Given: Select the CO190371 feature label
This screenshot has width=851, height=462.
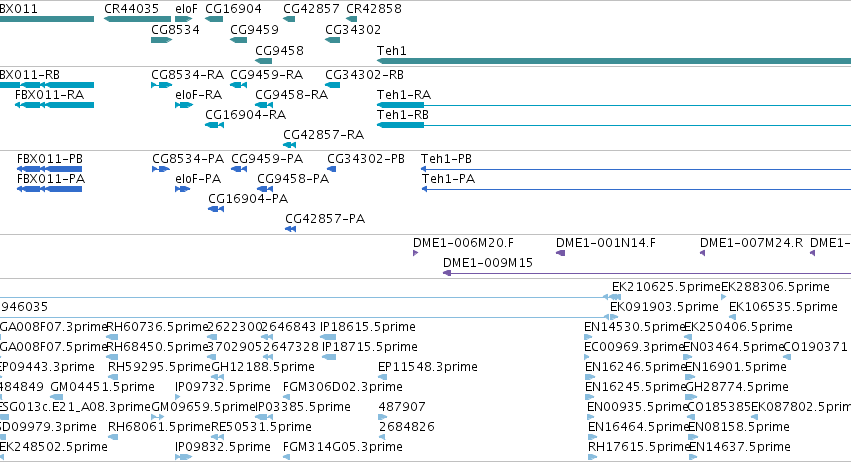Looking at the screenshot, I should tap(816, 347).
